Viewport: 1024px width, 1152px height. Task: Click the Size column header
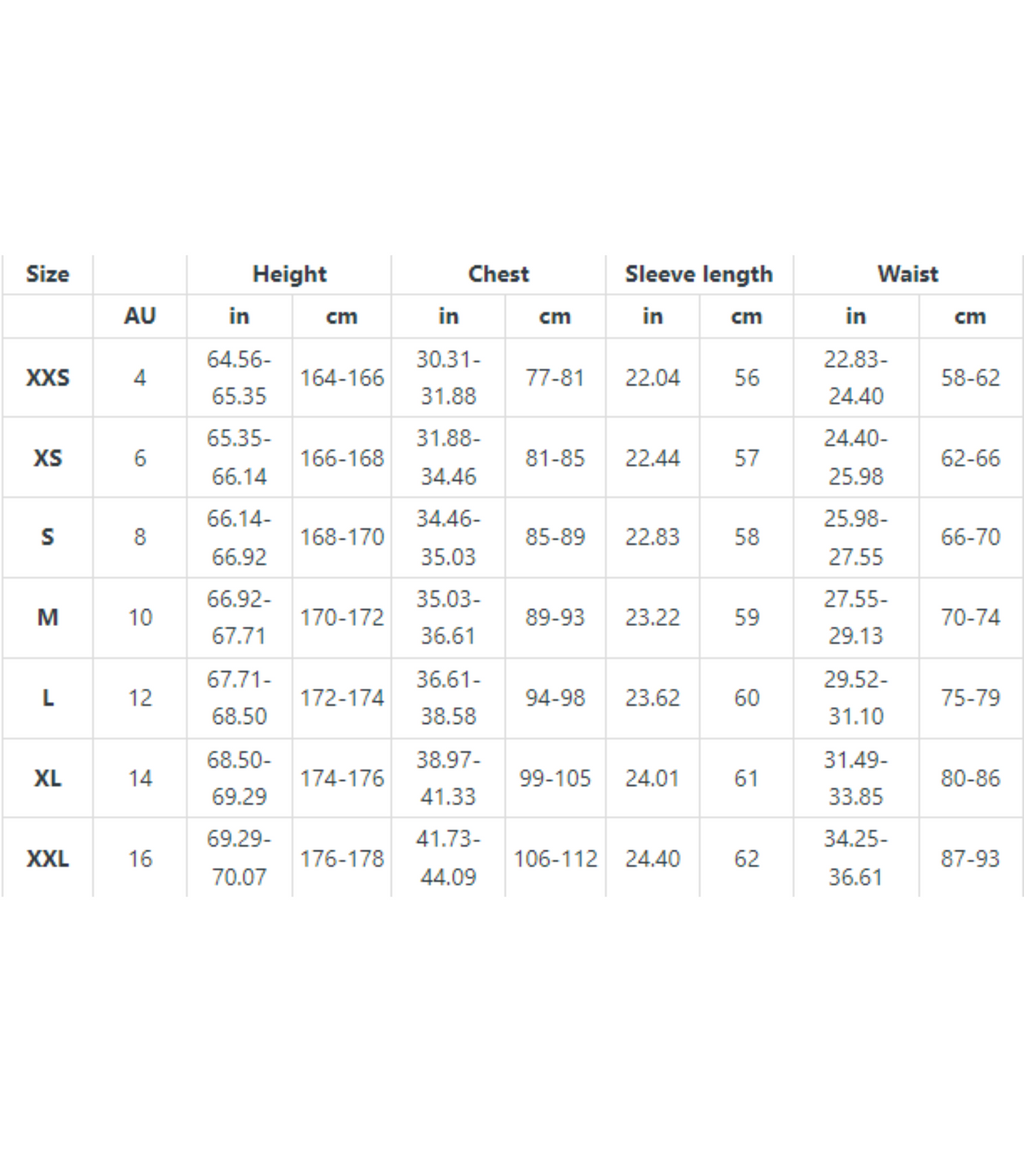point(47,274)
